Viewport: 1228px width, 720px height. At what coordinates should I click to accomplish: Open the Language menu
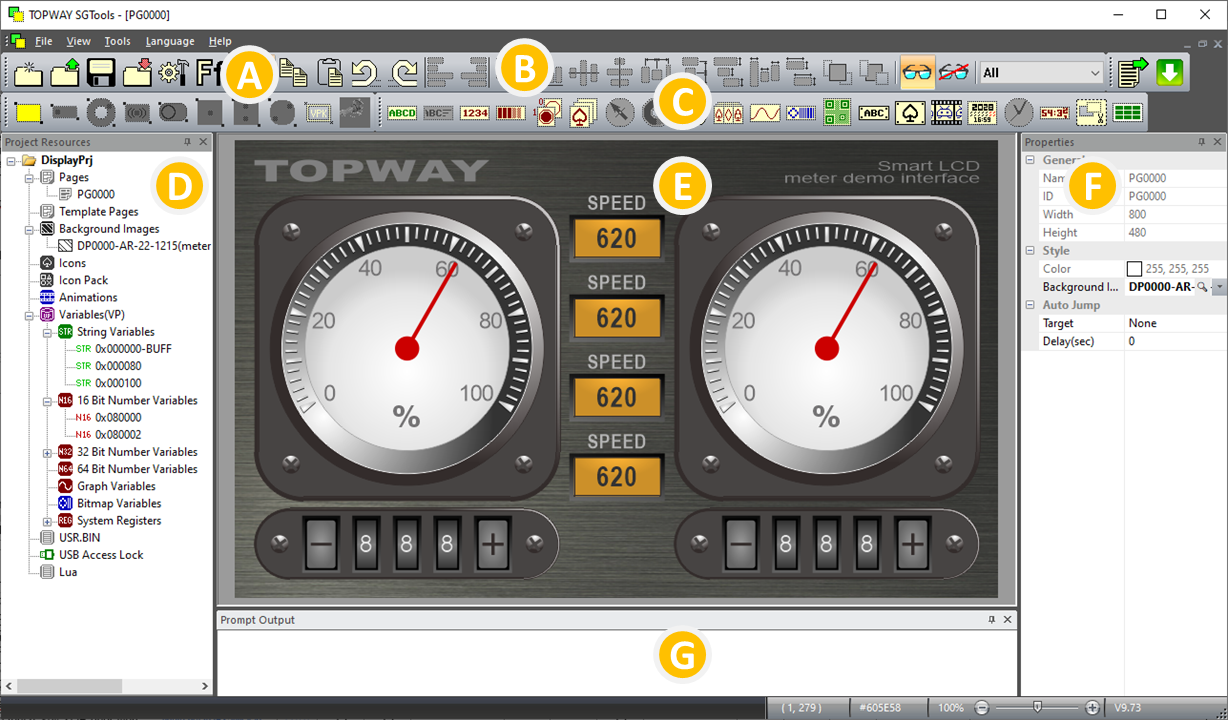pyautogui.click(x=170, y=41)
